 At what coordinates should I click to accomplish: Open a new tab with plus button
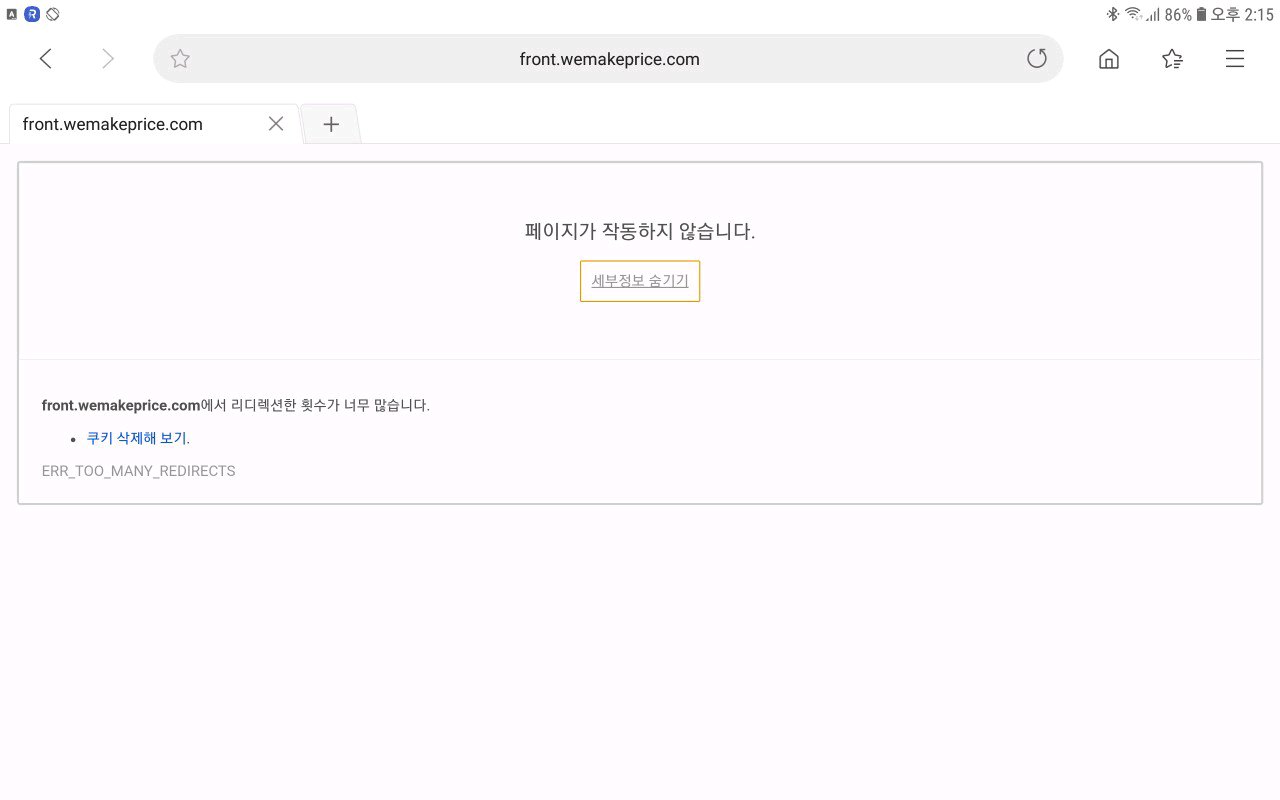331,124
